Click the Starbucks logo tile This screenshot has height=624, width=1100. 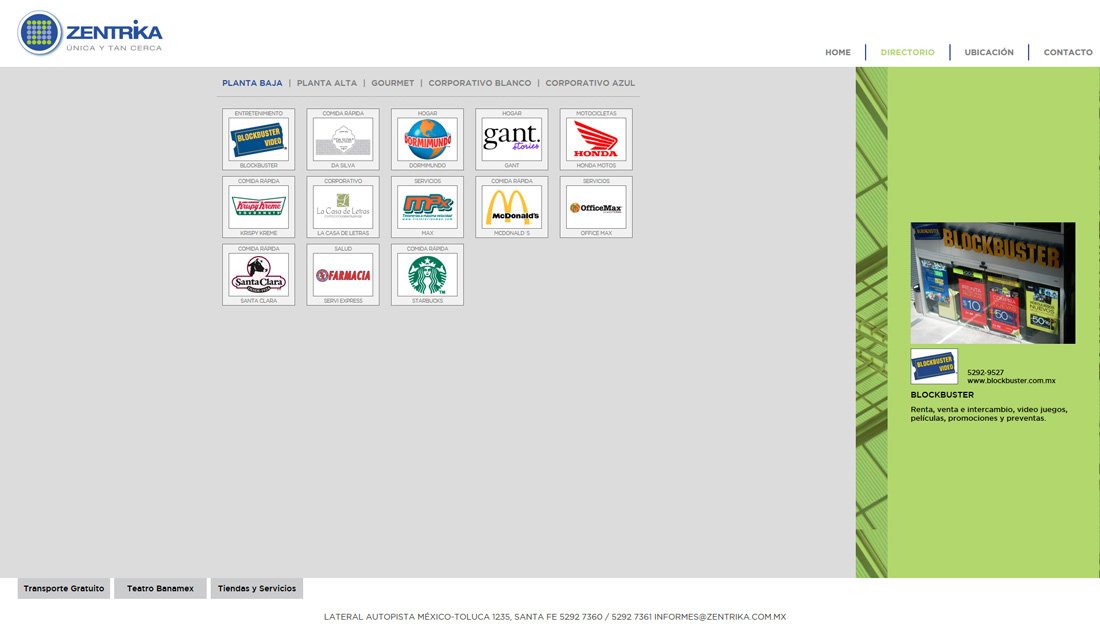coord(427,274)
